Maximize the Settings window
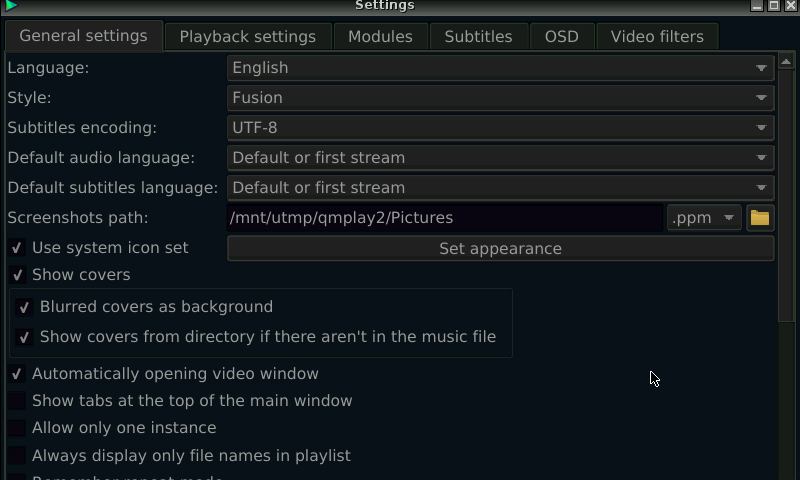 [774, 5]
